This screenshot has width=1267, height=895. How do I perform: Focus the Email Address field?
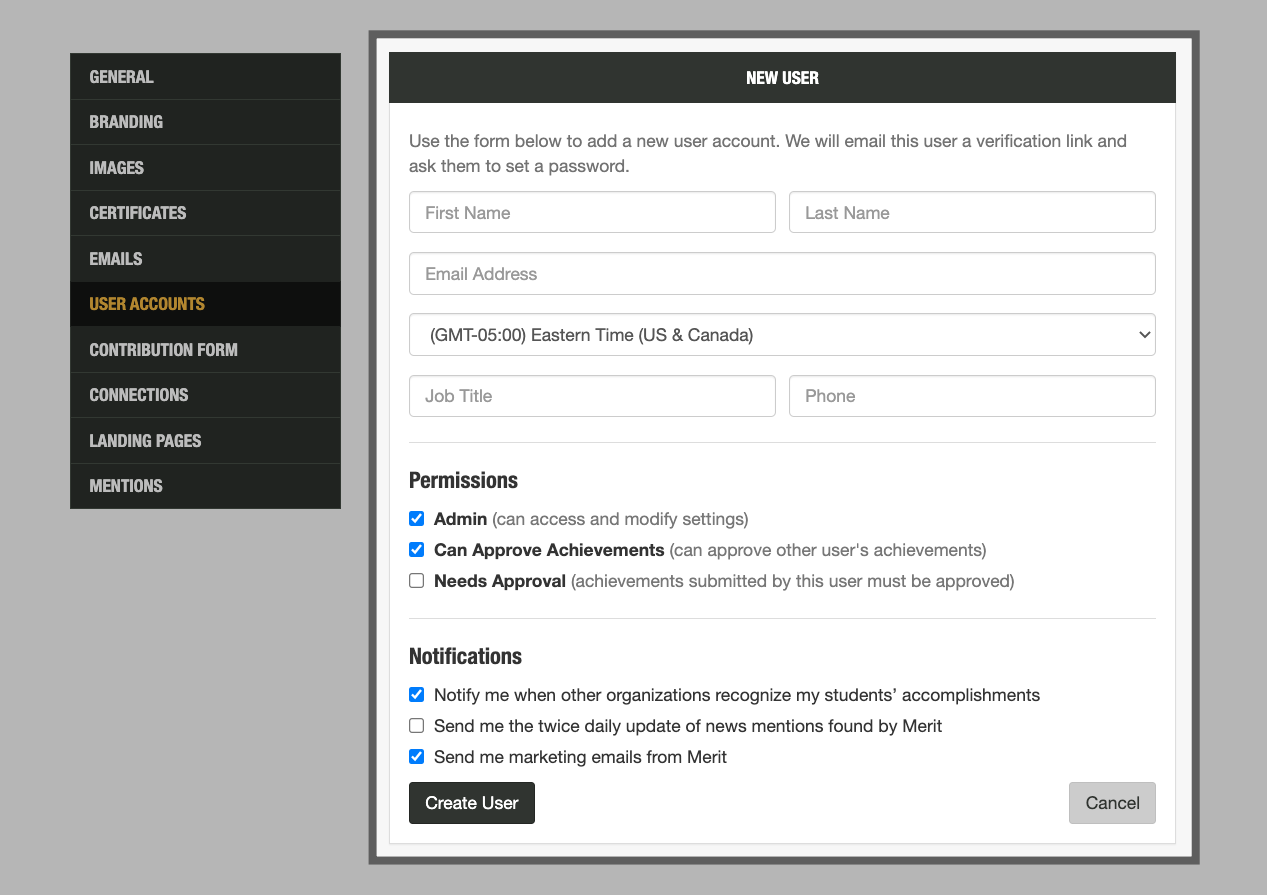[782, 274]
